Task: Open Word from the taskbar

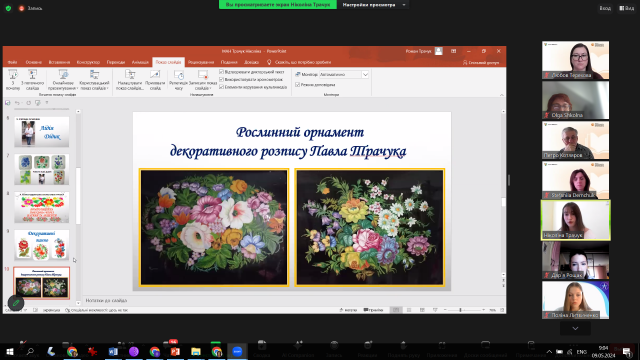Action: click(113, 351)
